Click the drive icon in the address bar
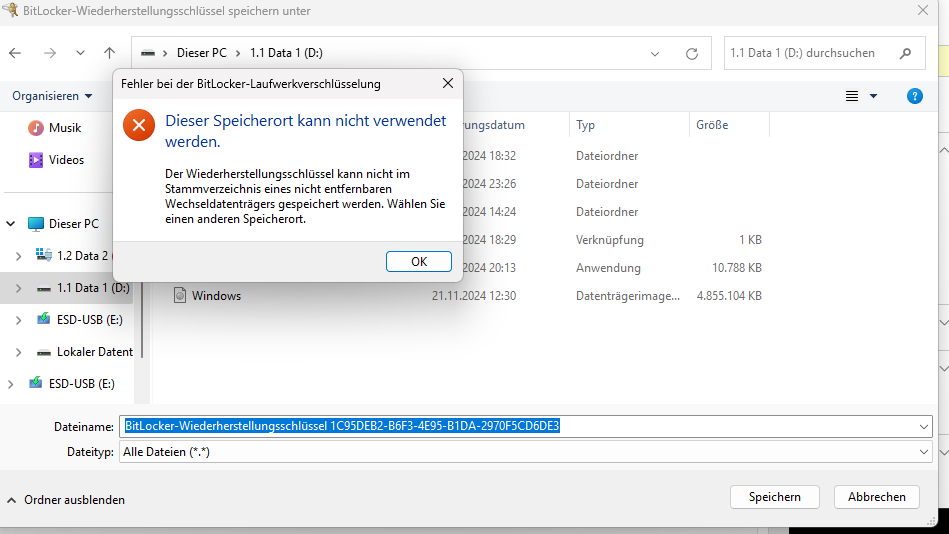Screen dimensions: 949x534 tap(148, 53)
